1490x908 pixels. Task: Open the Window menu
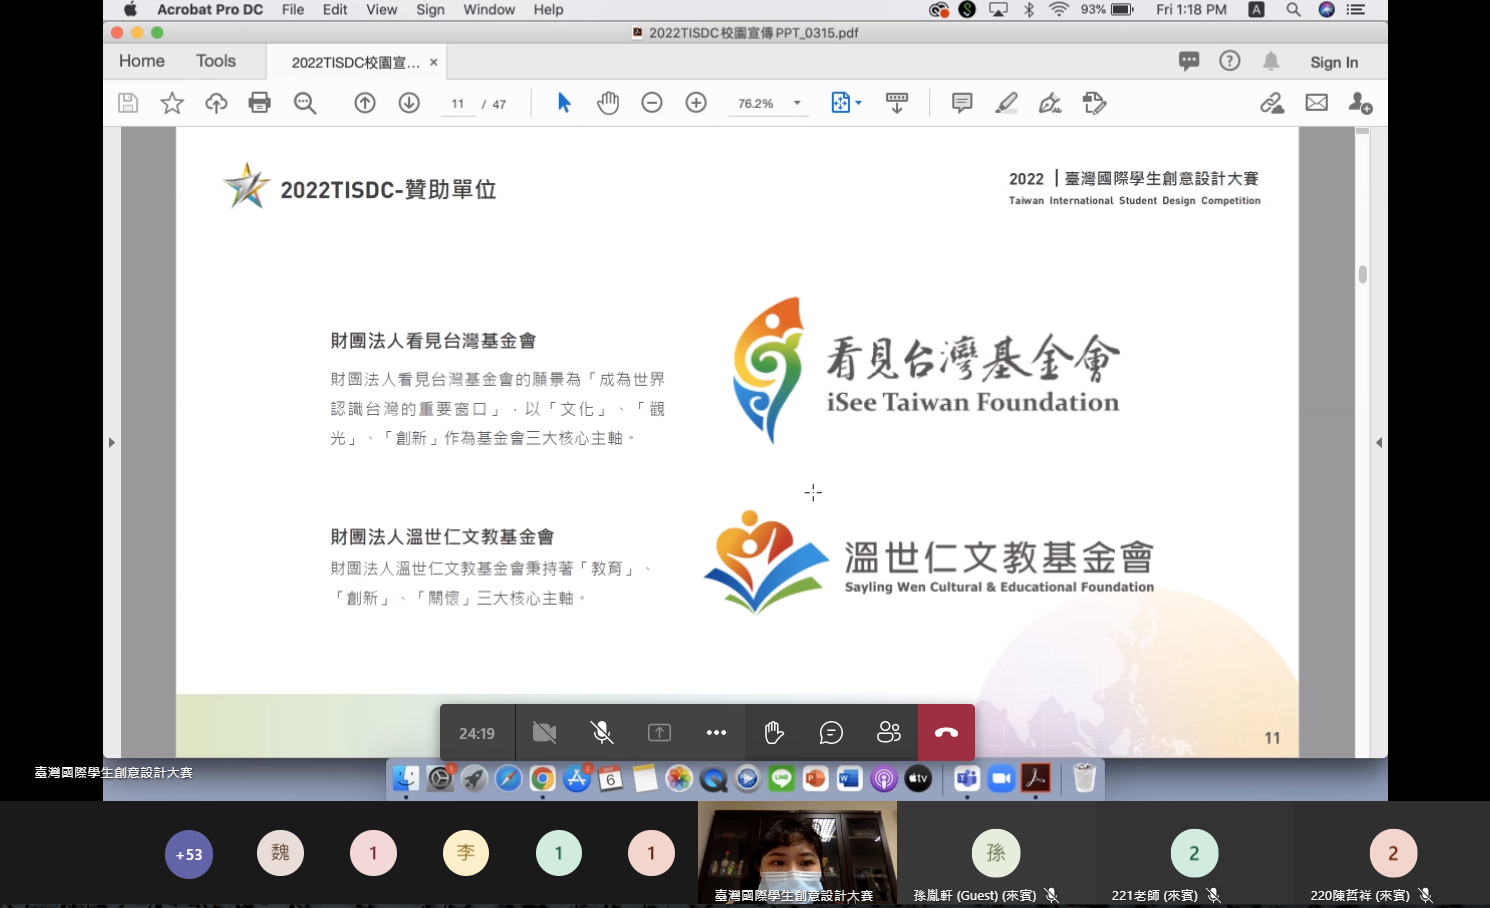pyautogui.click(x=489, y=10)
